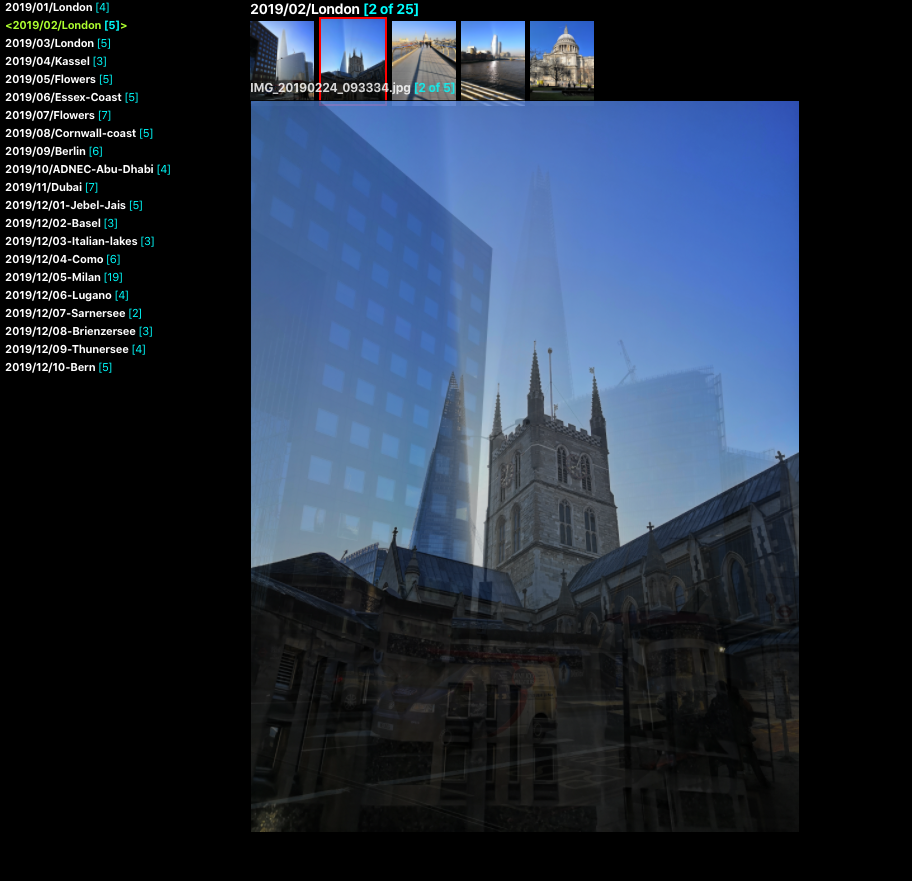Open the 2019/12/10-Bern album
912x881 pixels.
(x=59, y=368)
